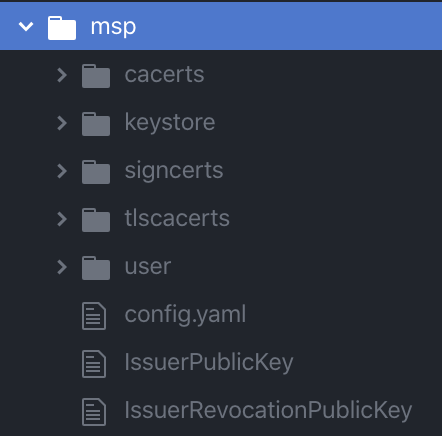The width and height of the screenshot is (442, 436).
Task: Click the keystore folder icon
Action: pos(96,124)
